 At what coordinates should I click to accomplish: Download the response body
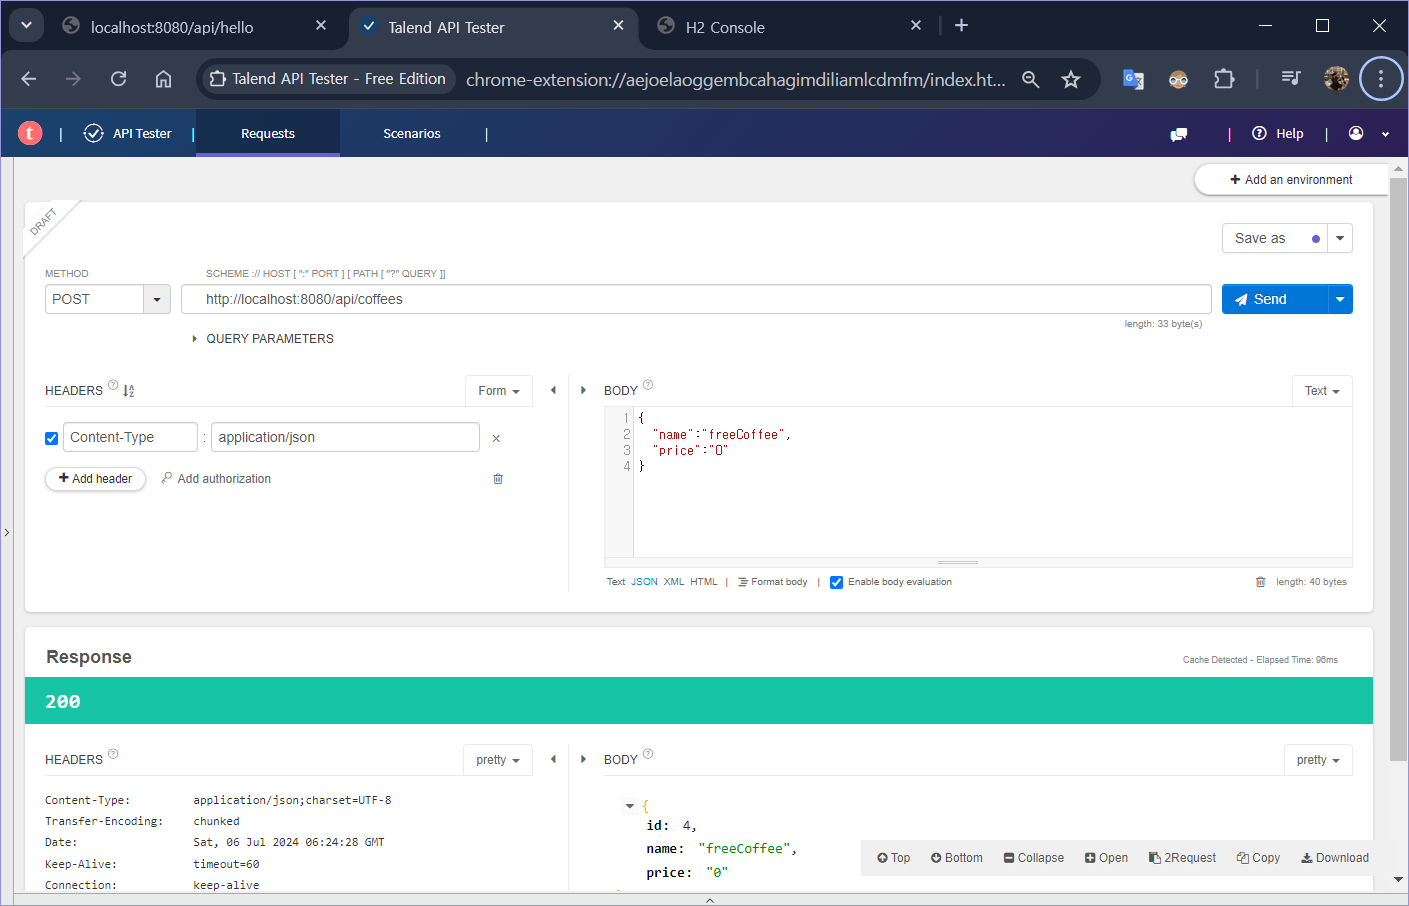pyautogui.click(x=1335, y=858)
